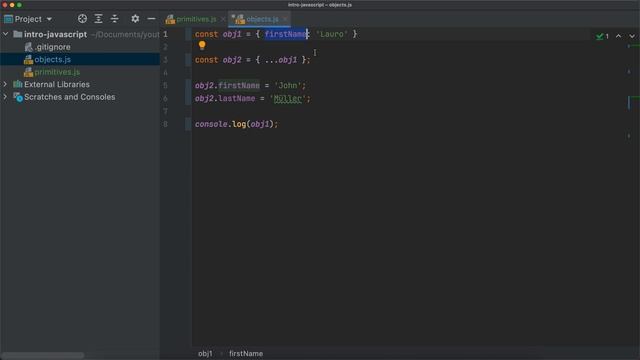The height and width of the screenshot is (360, 640).
Task: Select opened file locate target icon
Action: (x=82, y=19)
